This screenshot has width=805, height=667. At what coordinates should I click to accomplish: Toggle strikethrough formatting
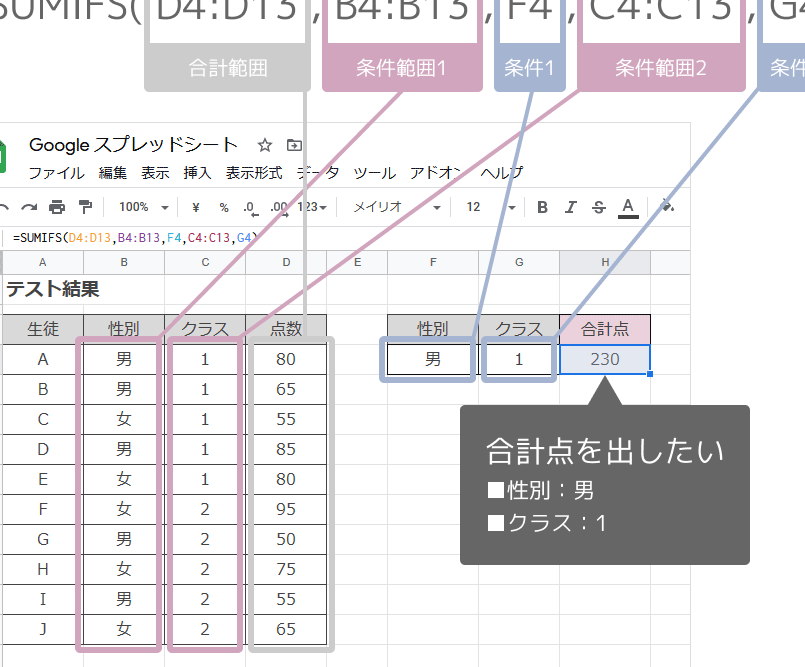599,207
